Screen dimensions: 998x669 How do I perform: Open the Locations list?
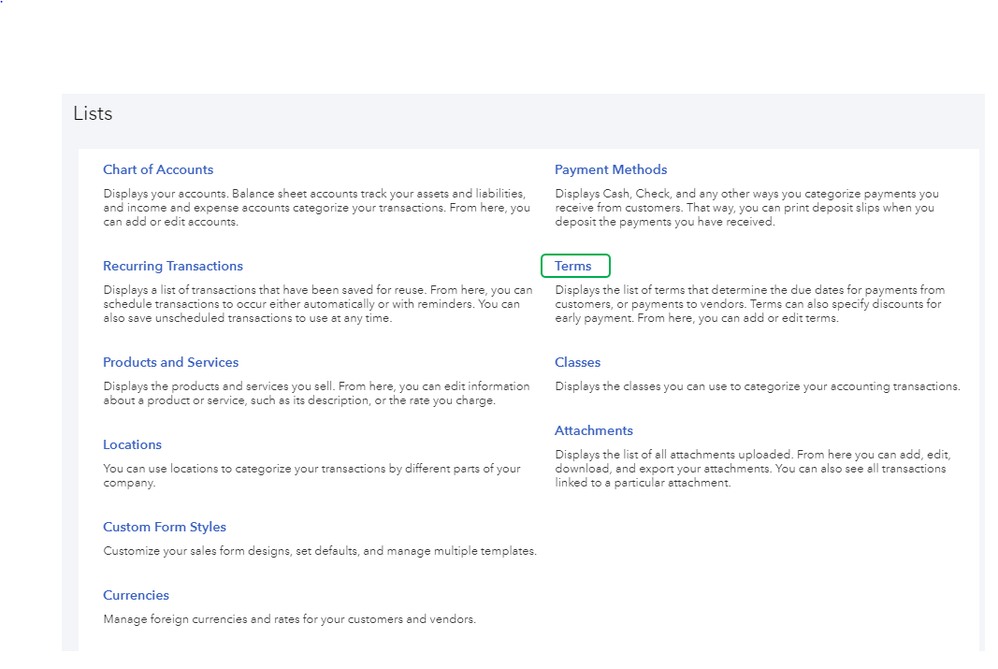(x=132, y=445)
